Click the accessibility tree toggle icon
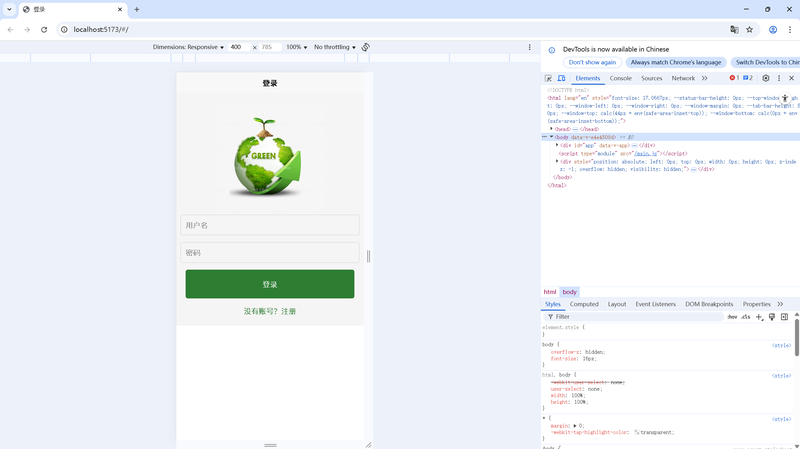The width and height of the screenshot is (800, 449). tap(785, 98)
